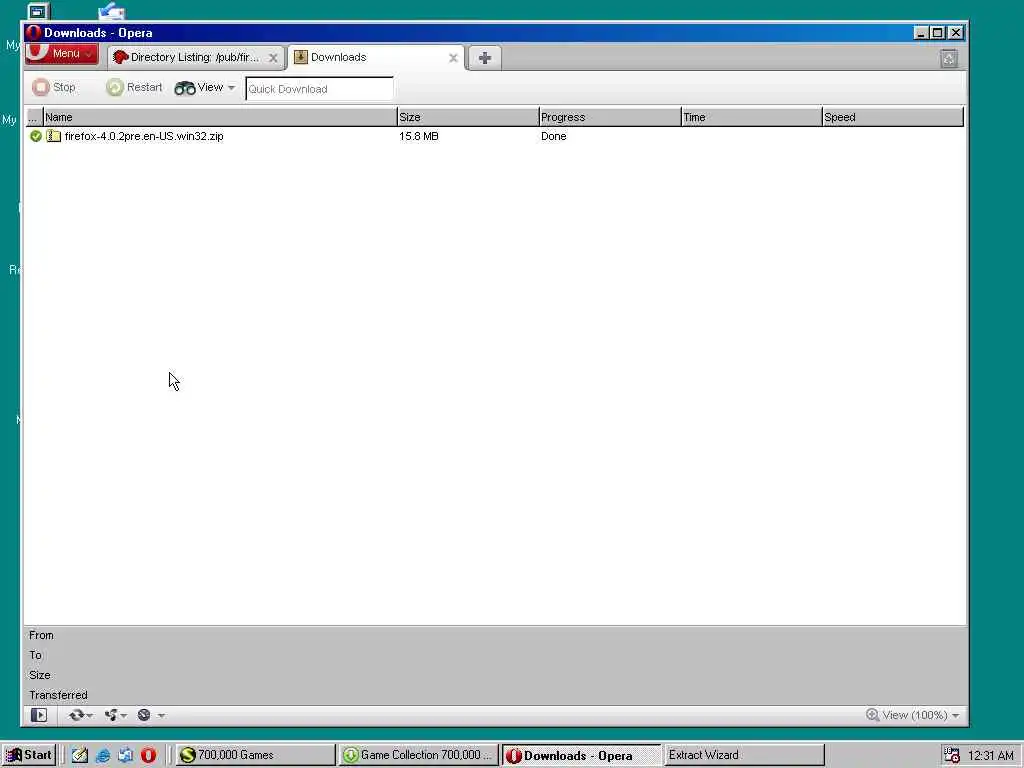Close the Directory Listing tab
The image size is (1024, 768).
273,58
